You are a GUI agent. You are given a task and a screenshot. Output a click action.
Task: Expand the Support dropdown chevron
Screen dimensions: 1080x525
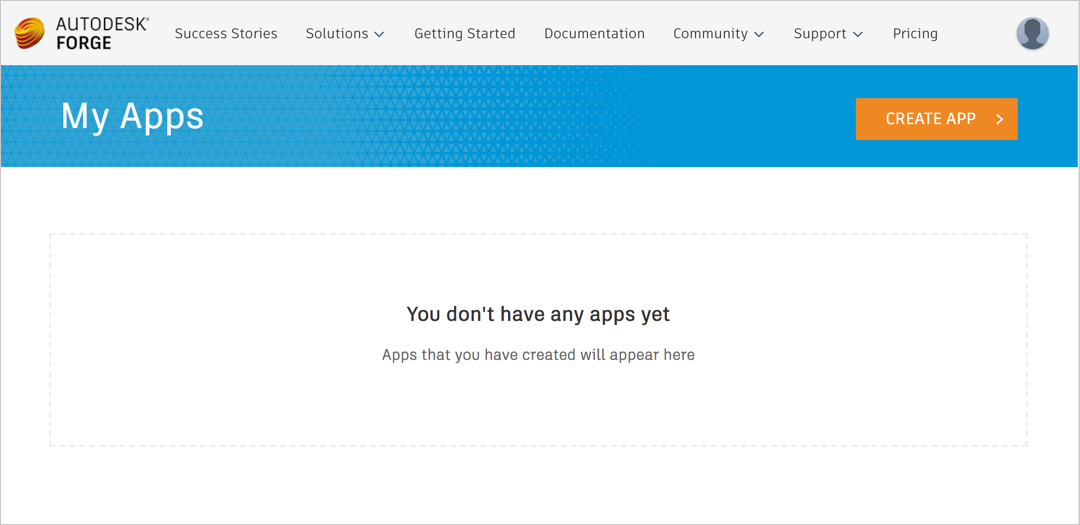tap(857, 34)
